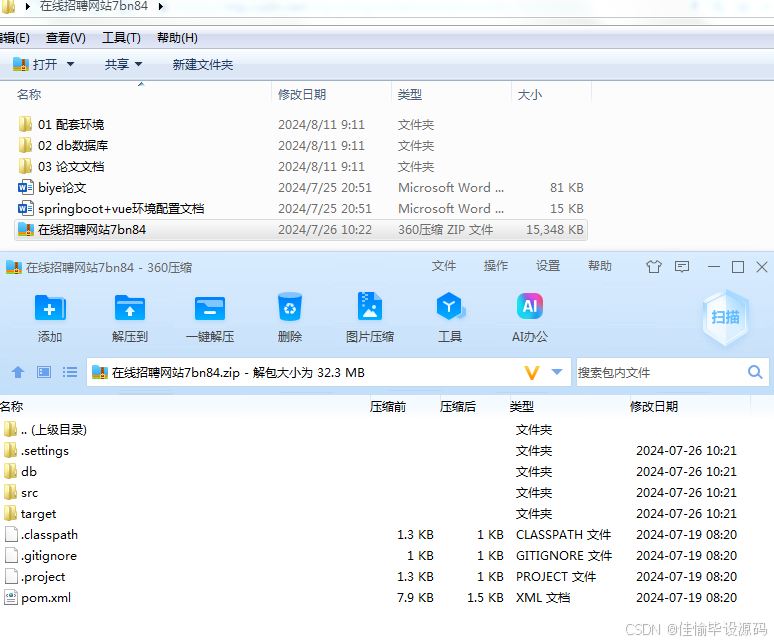Click the biye论文 Word document icon
The height and width of the screenshot is (643, 774).
coord(26,188)
